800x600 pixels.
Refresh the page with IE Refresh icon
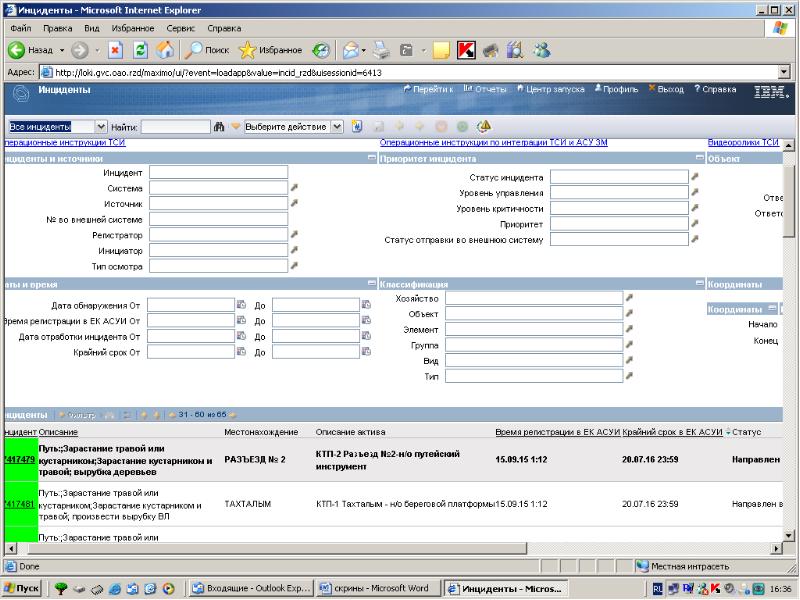click(140, 50)
